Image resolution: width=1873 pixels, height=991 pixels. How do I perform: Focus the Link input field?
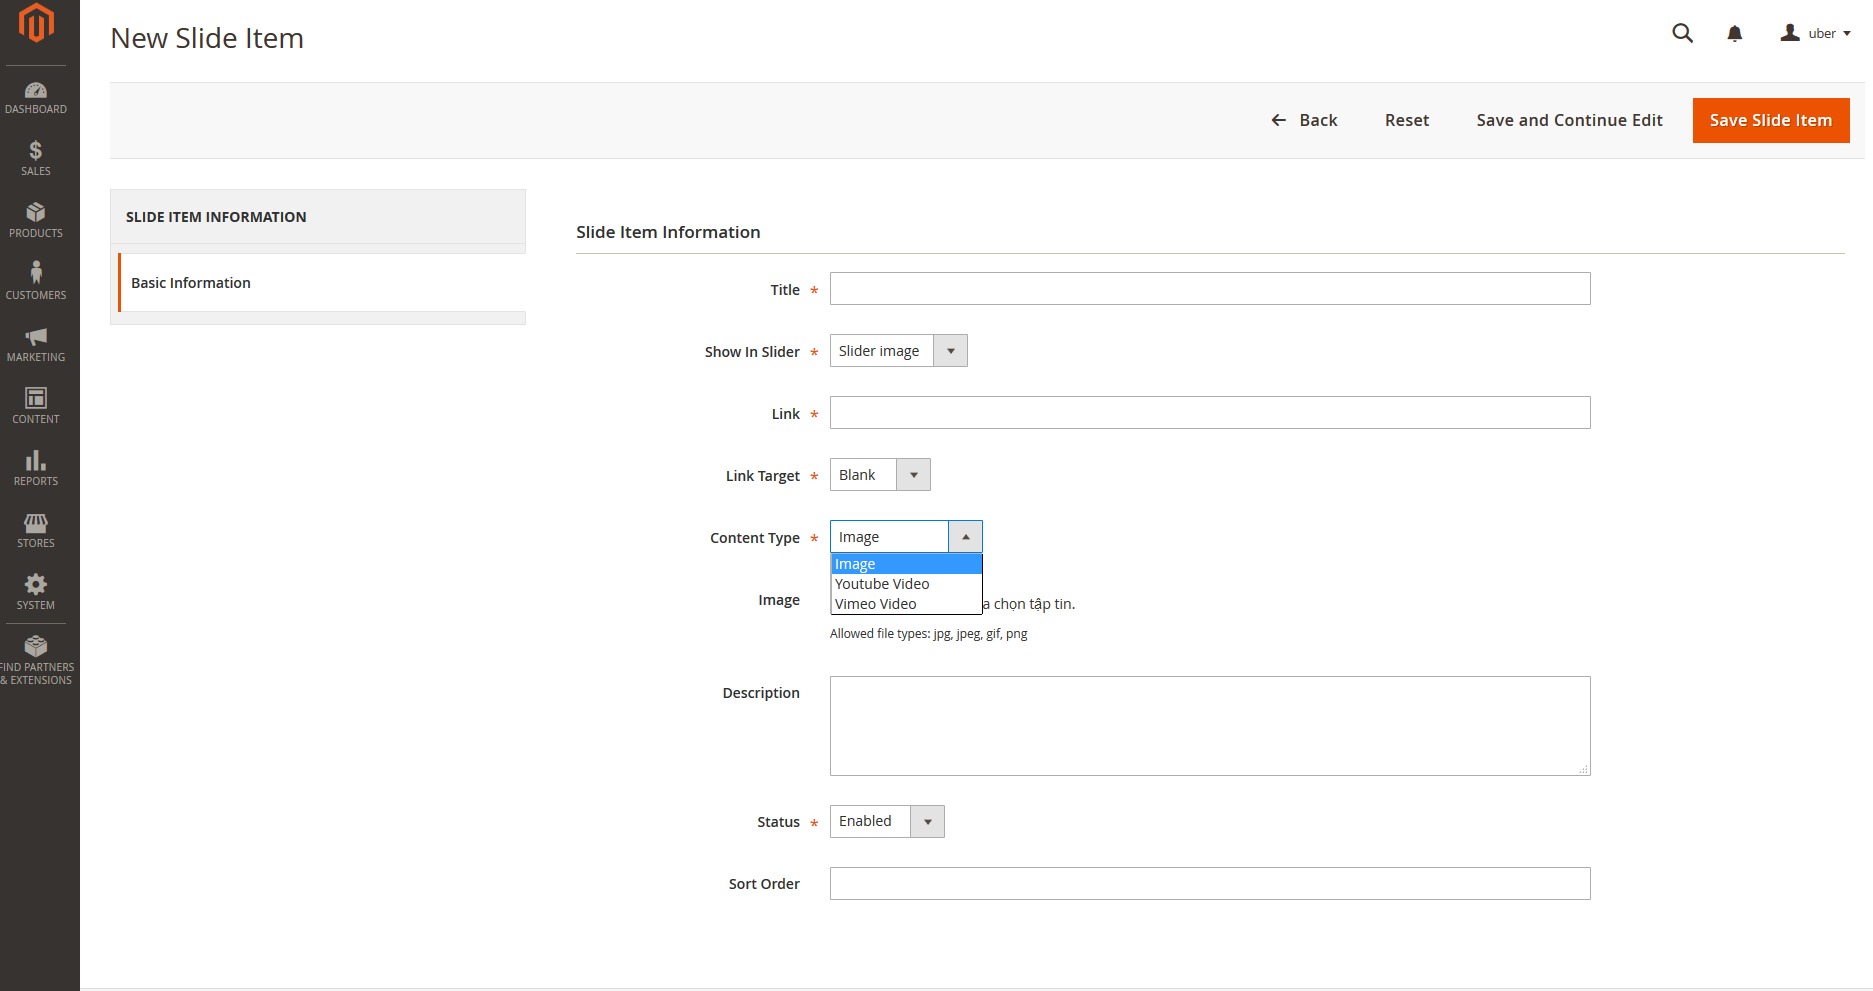(x=1210, y=413)
